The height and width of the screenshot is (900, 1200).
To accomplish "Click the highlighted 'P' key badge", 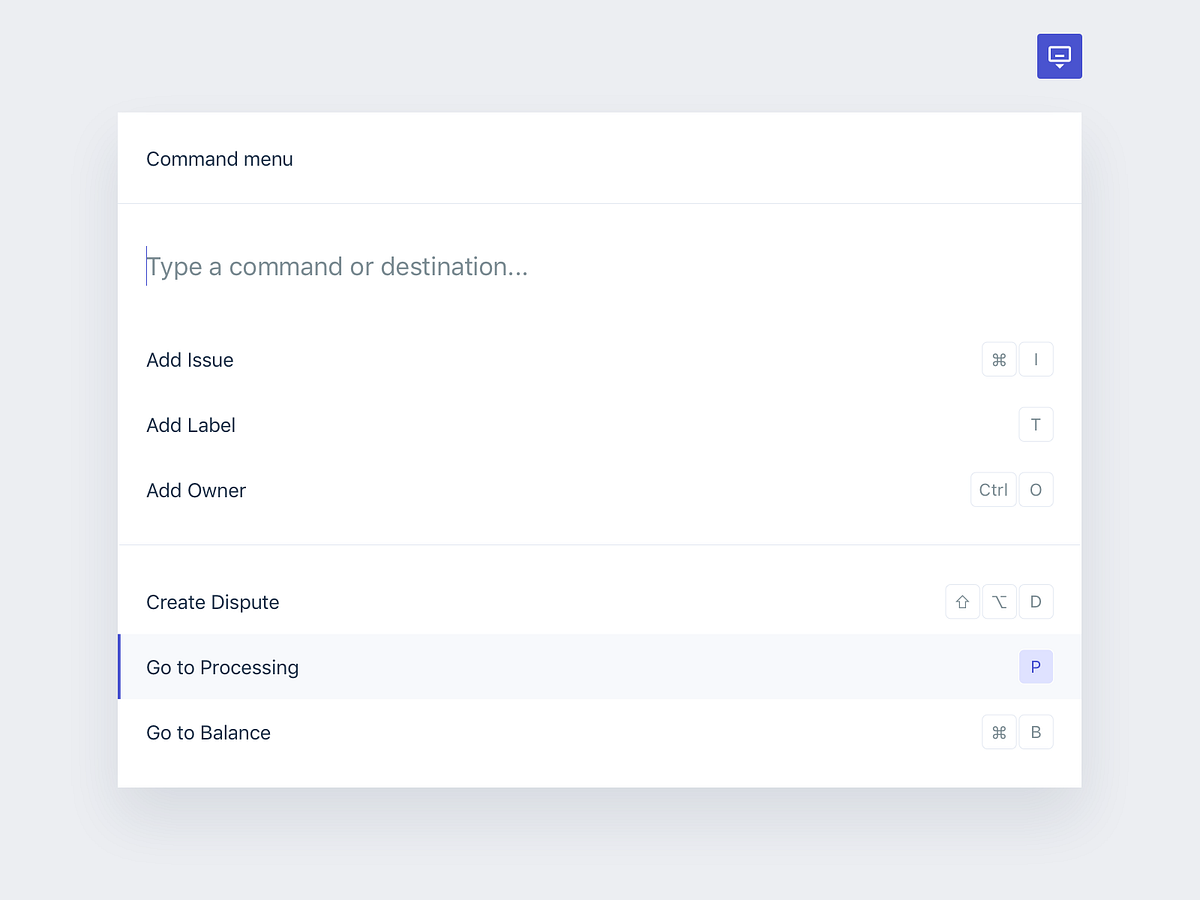I will 1036,667.
